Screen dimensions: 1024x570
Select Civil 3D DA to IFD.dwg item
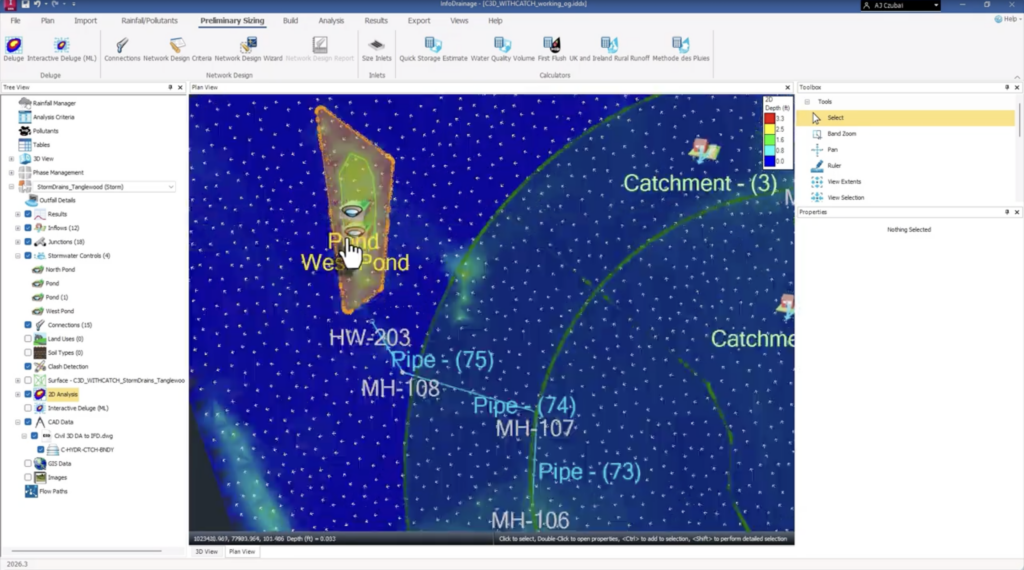pos(83,436)
